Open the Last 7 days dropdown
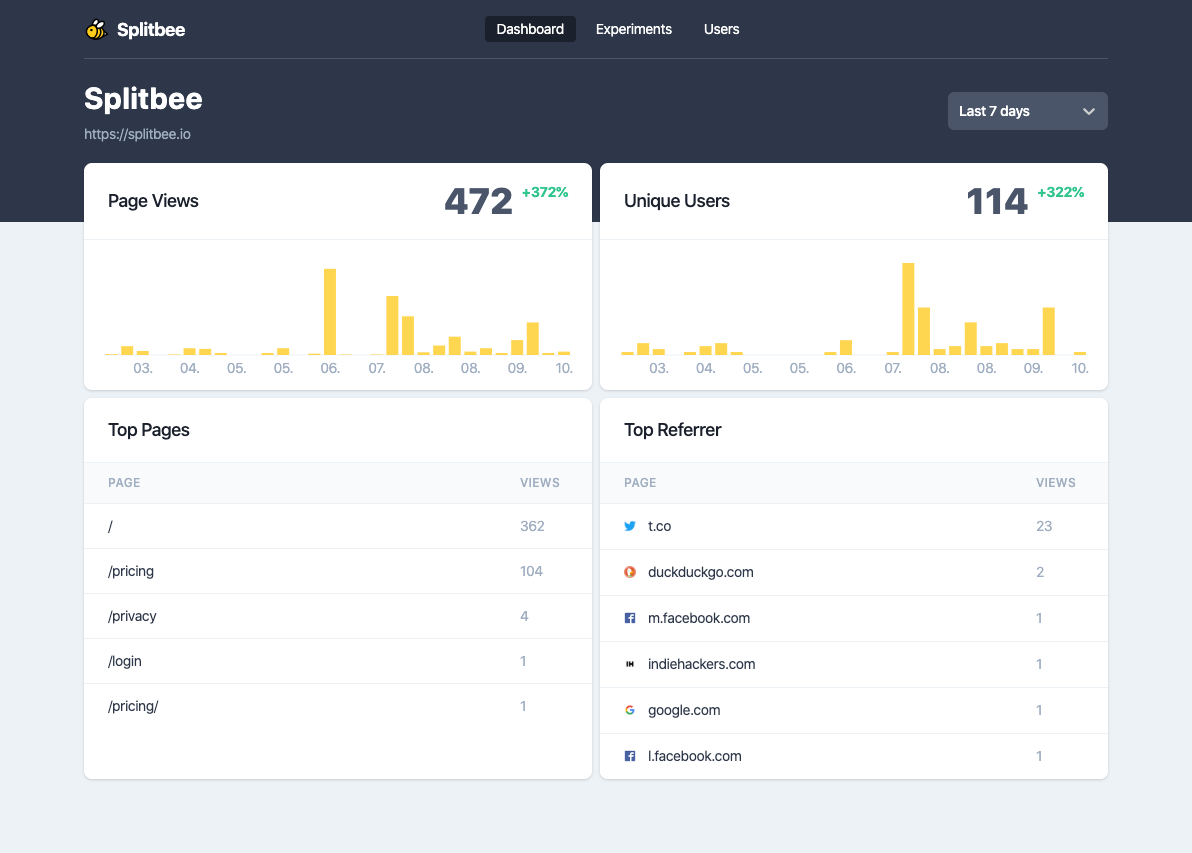 pos(1027,111)
